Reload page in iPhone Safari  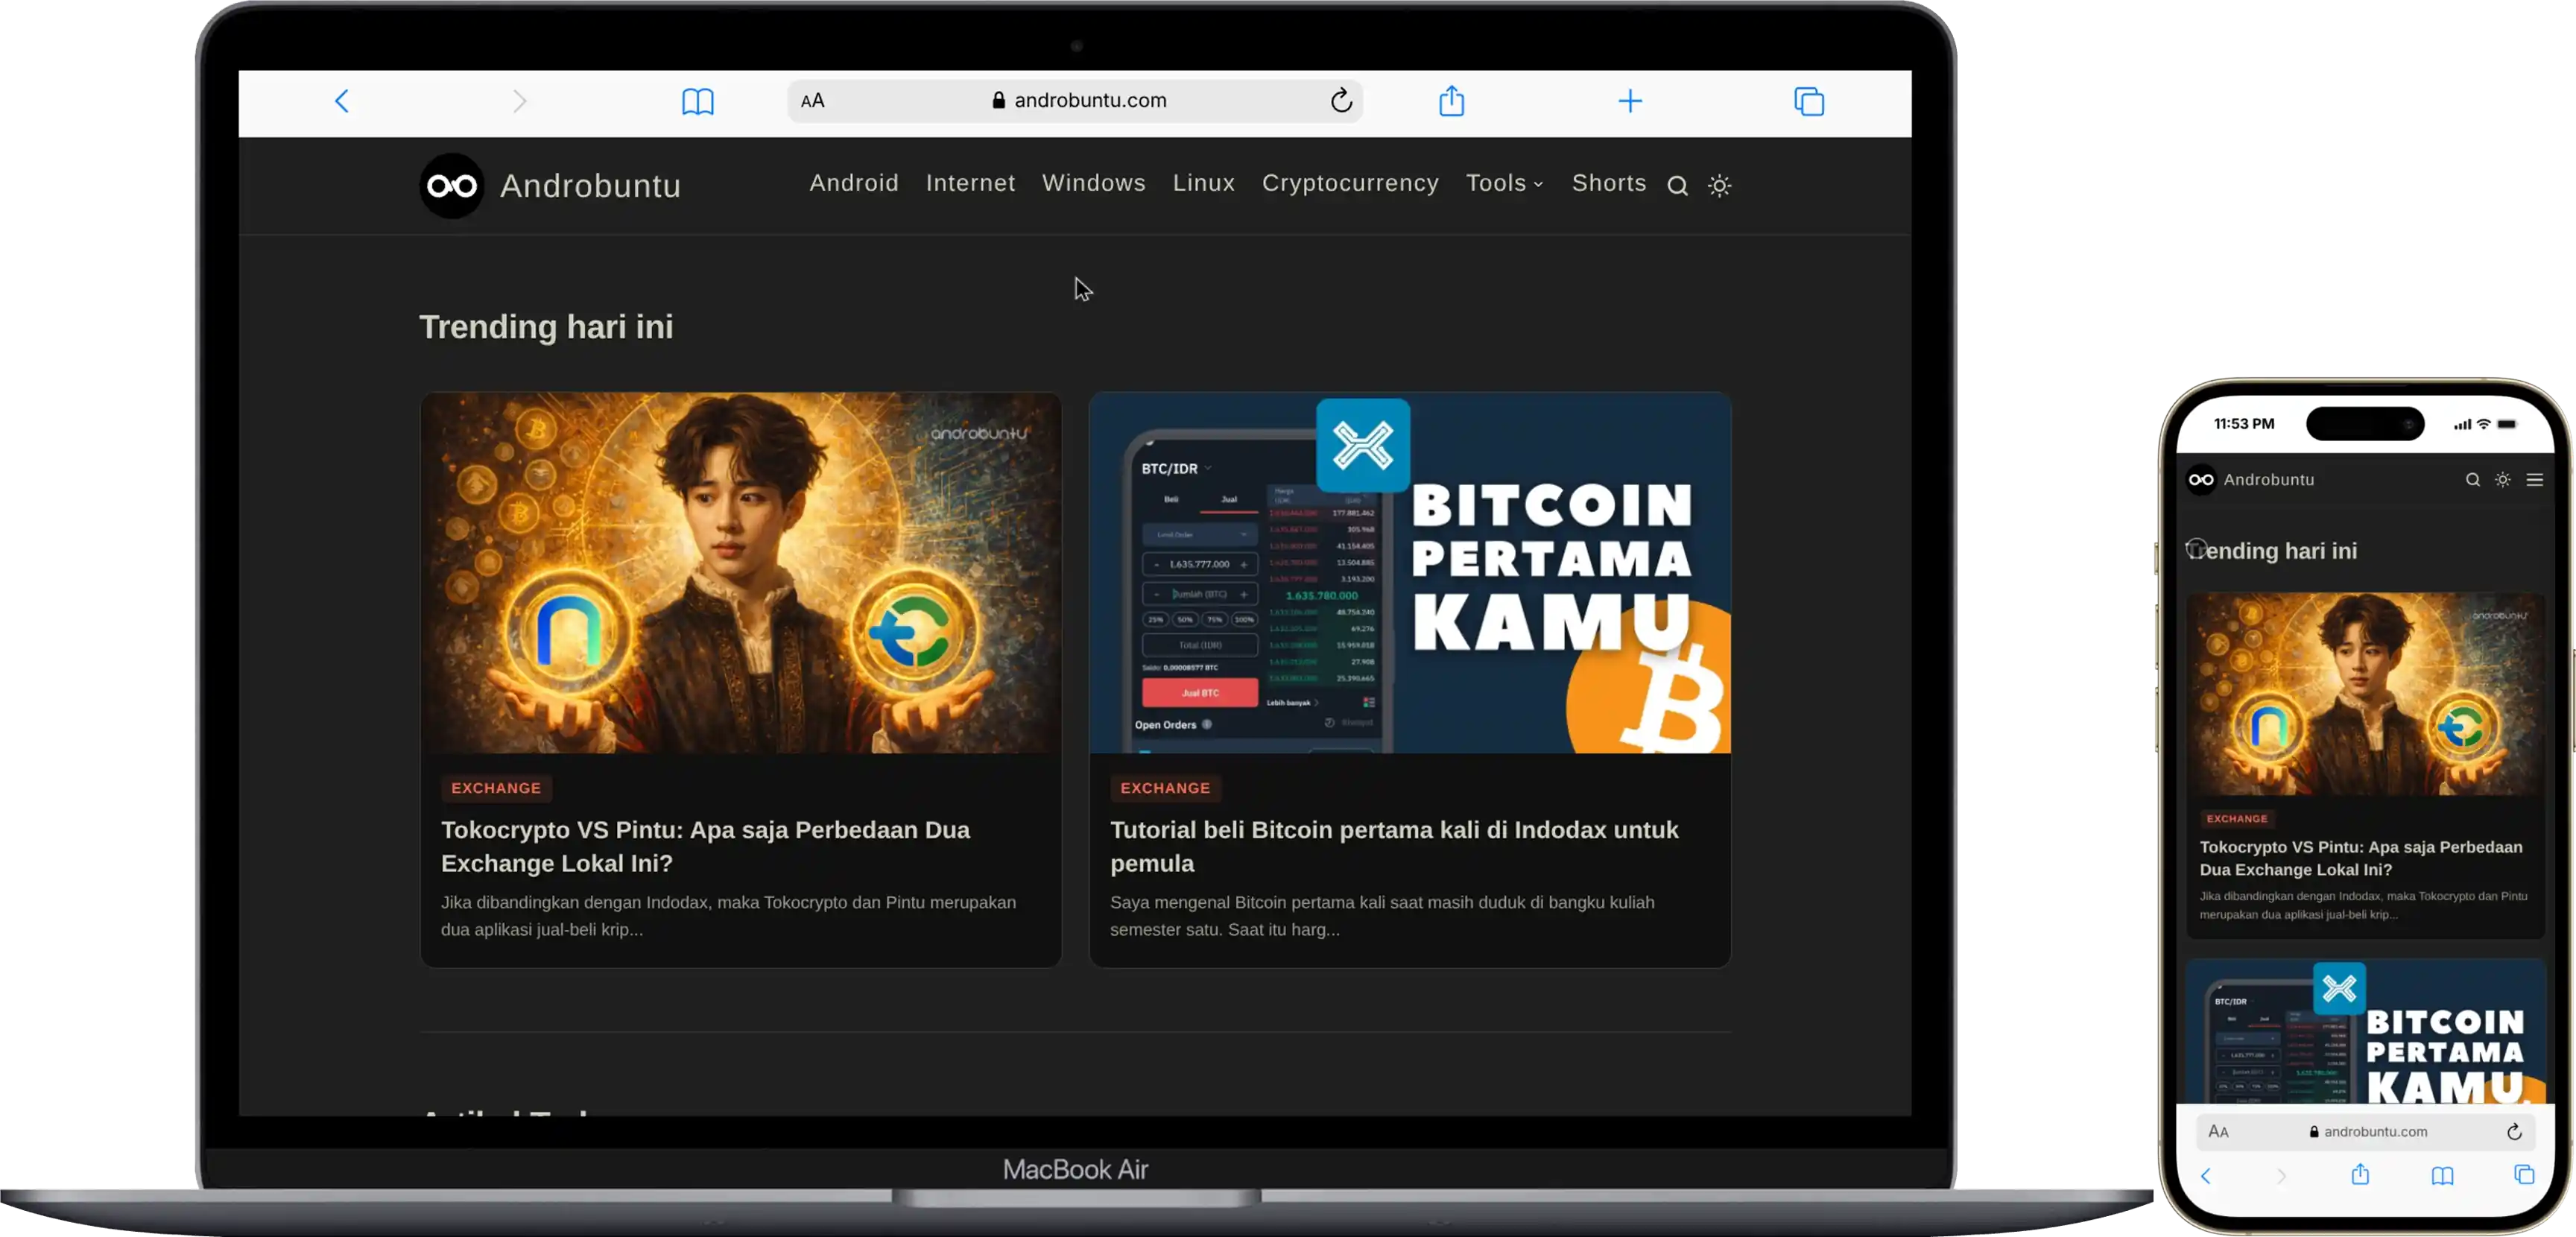[x=2514, y=1131]
